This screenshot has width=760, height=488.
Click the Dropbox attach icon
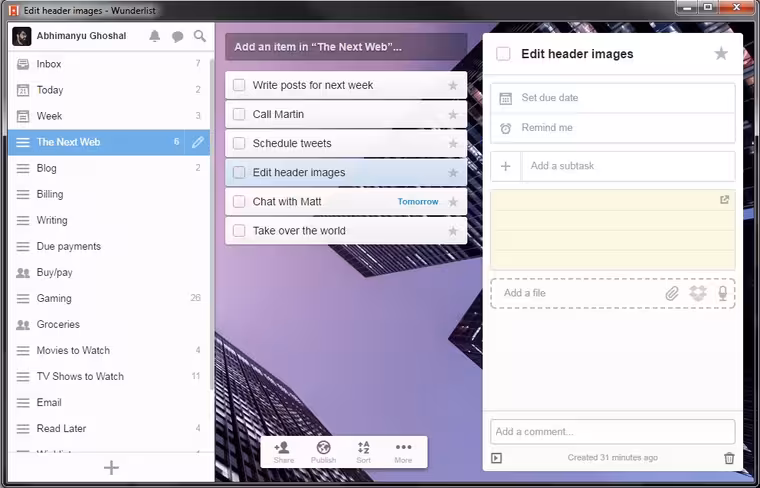tap(698, 293)
